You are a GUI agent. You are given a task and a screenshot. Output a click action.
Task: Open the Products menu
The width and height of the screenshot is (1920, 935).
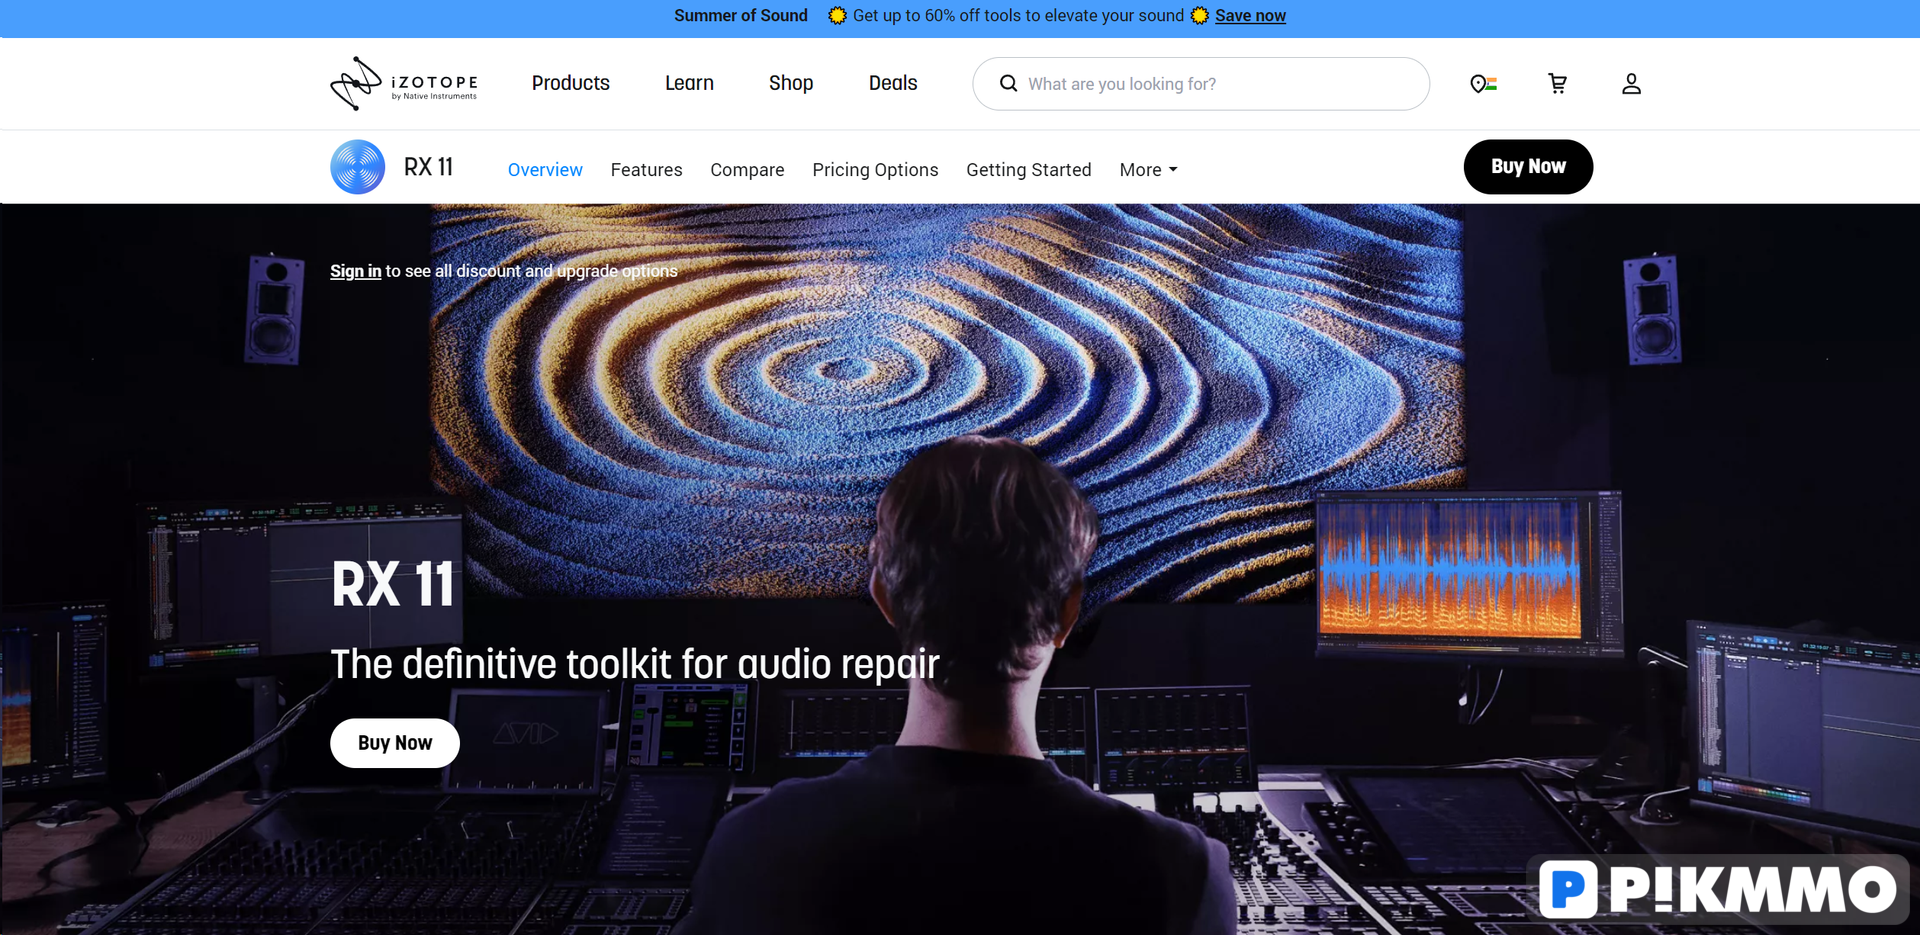pos(570,83)
